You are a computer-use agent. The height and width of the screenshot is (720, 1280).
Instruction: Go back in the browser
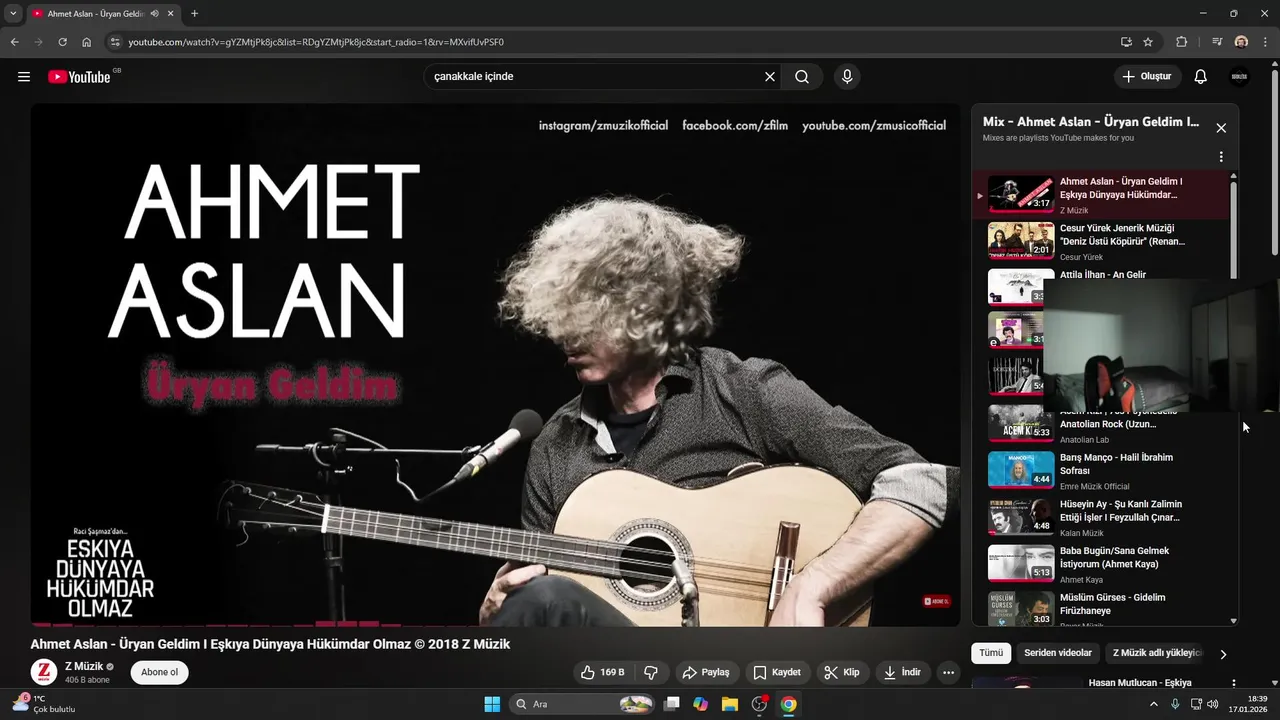[x=14, y=42]
